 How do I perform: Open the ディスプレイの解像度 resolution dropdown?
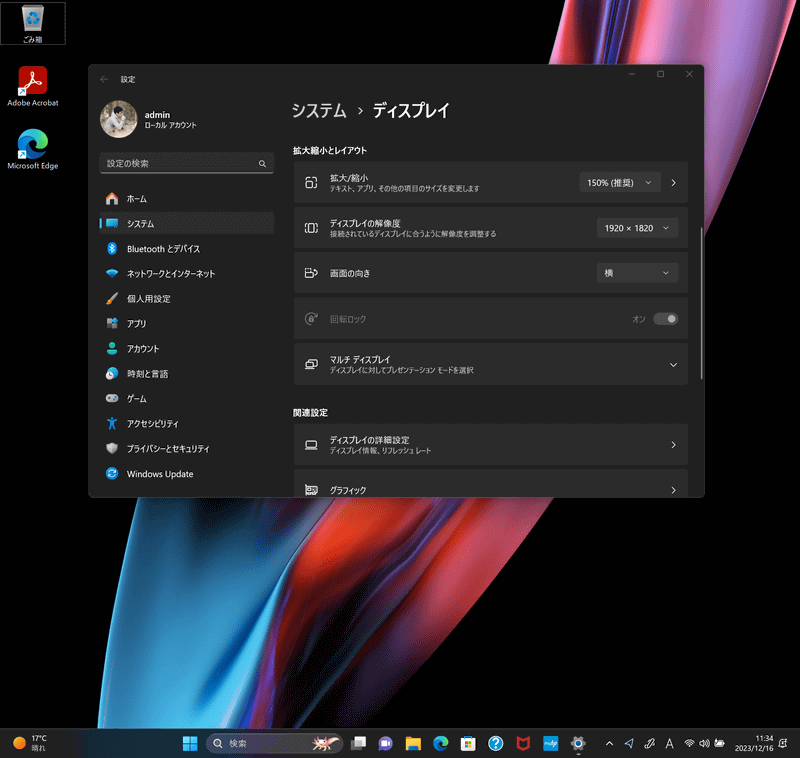pyautogui.click(x=637, y=228)
